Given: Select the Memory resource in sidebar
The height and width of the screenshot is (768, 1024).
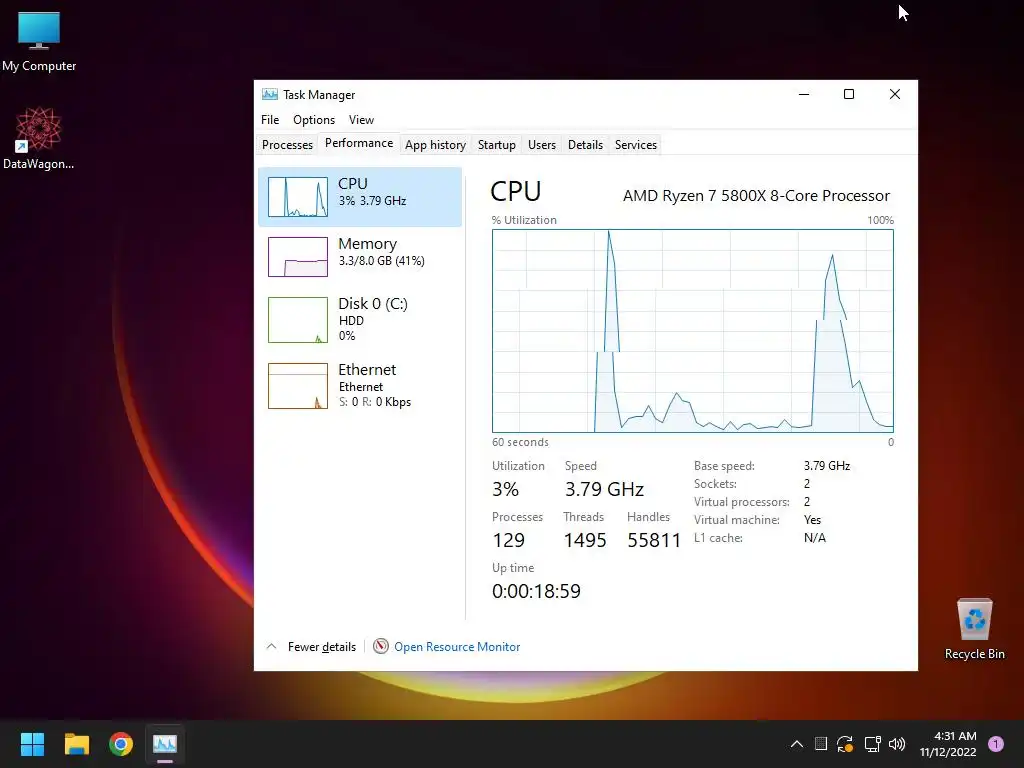Looking at the screenshot, I should [x=360, y=256].
